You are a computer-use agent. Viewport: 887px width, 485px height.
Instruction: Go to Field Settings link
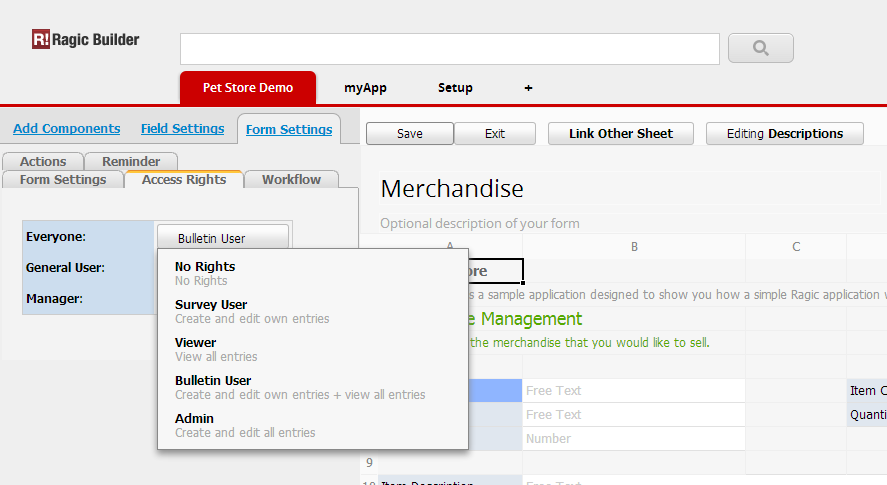[182, 129]
